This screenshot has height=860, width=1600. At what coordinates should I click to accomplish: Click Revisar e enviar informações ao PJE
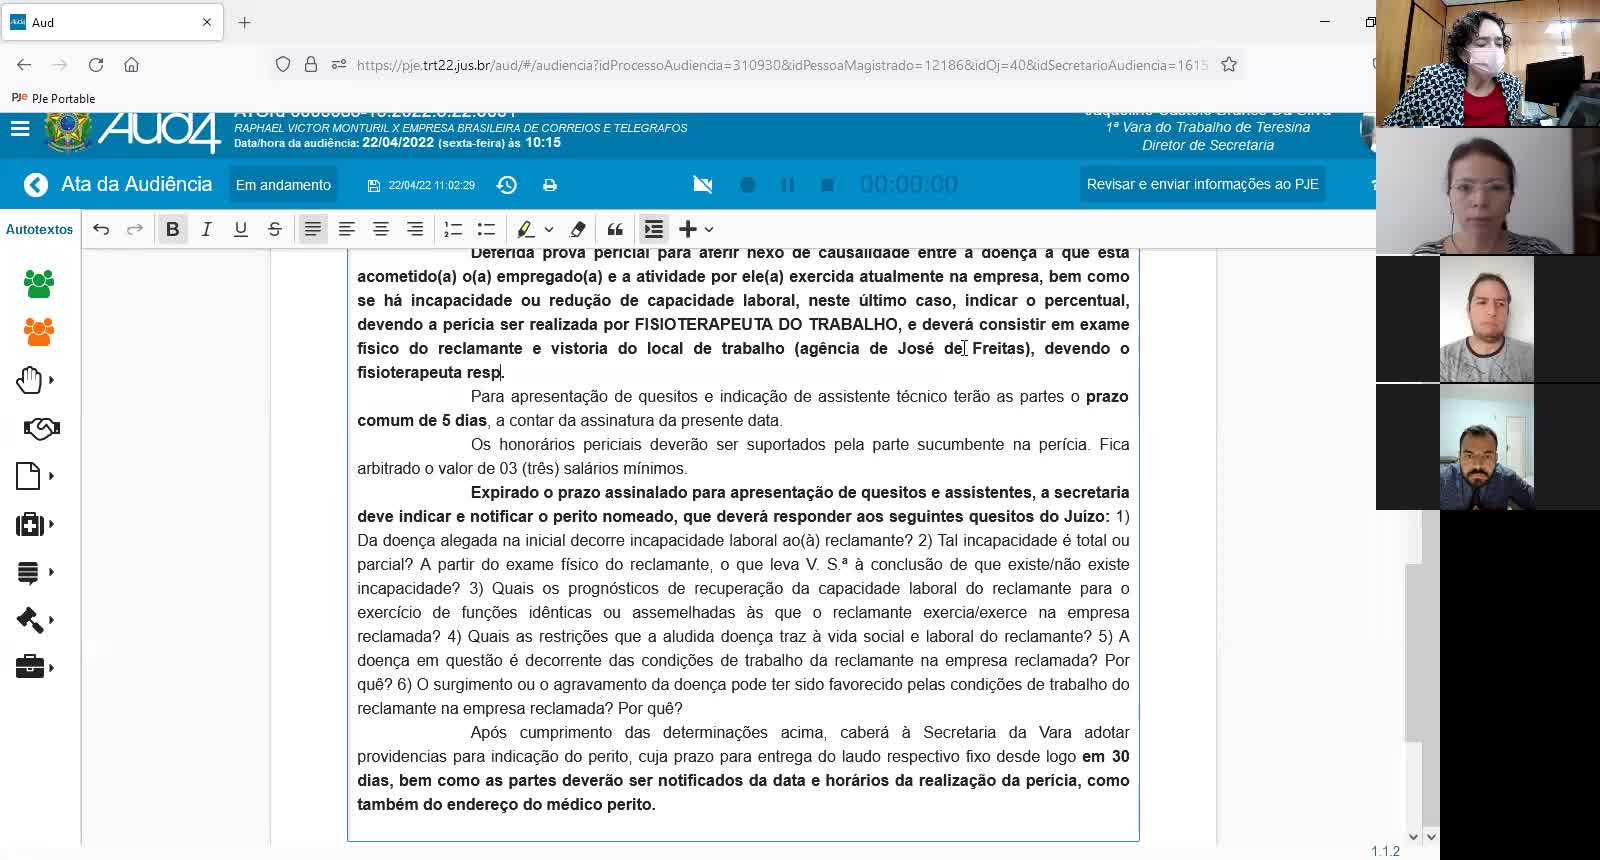(x=1202, y=184)
